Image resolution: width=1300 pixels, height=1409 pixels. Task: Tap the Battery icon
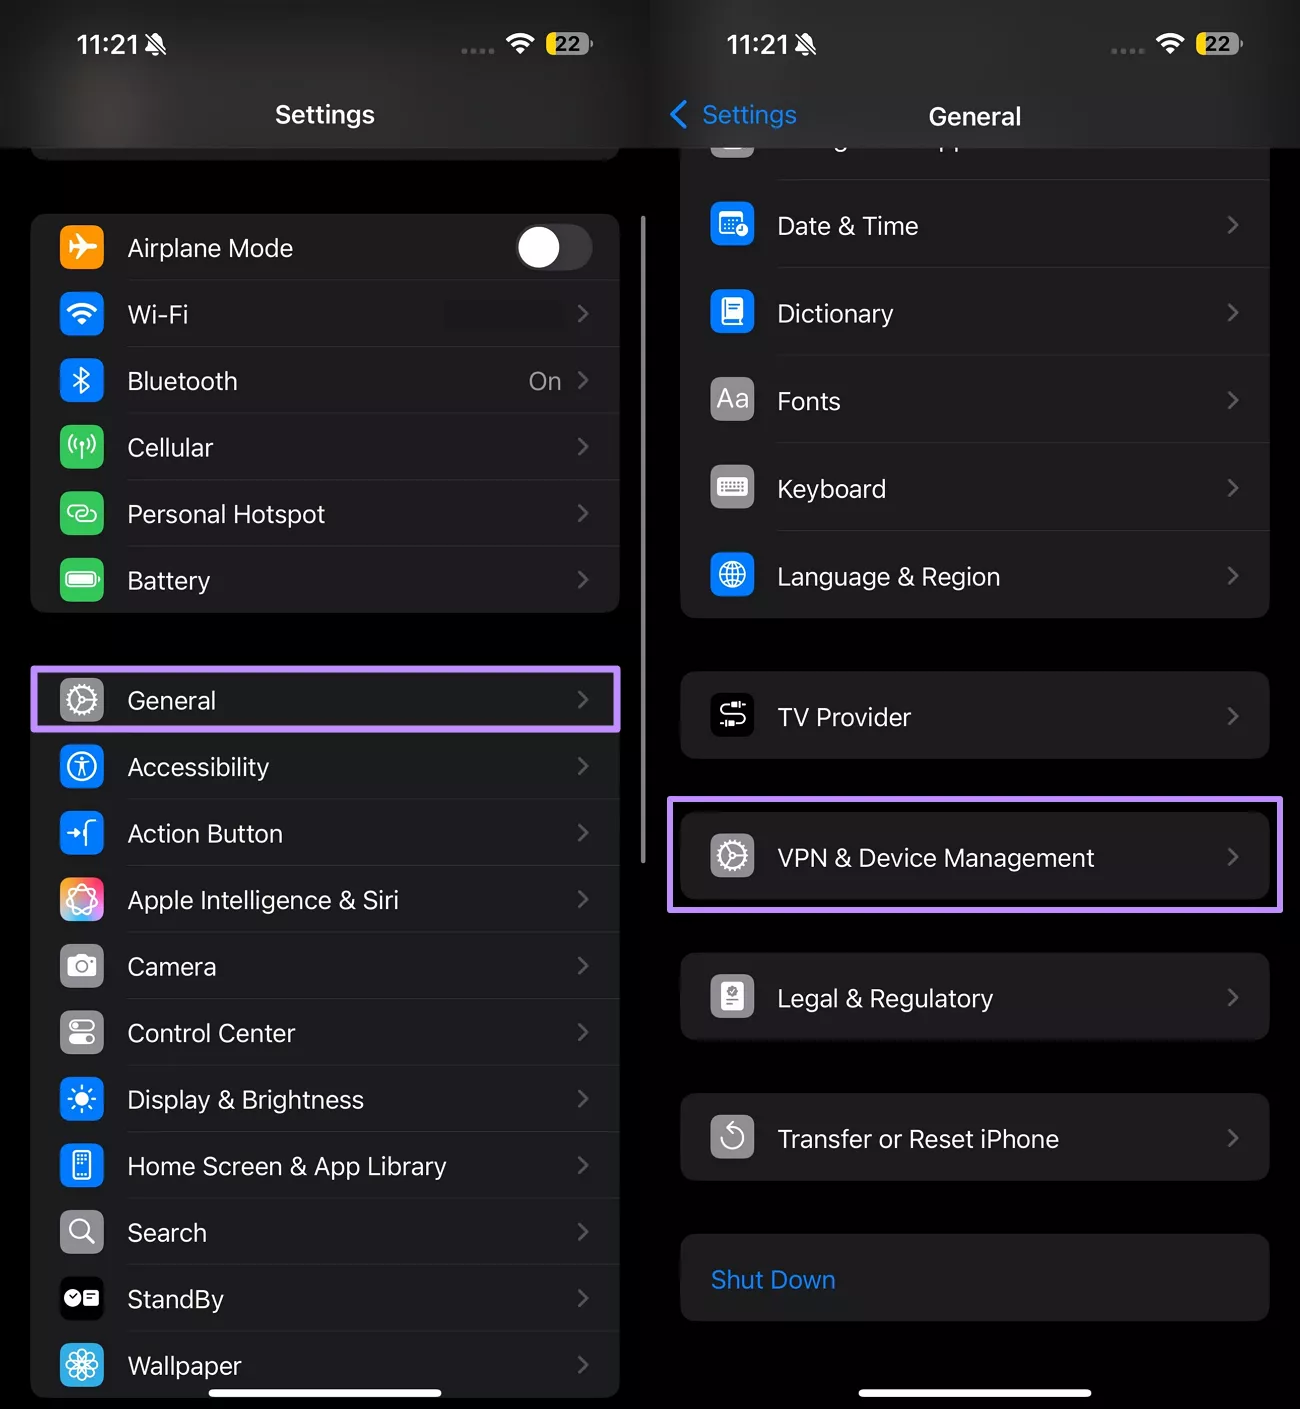81,580
